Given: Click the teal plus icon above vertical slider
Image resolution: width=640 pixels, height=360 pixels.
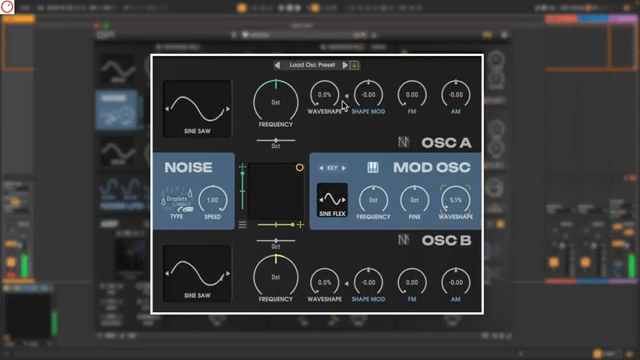Looking at the screenshot, I should click(x=242, y=167).
